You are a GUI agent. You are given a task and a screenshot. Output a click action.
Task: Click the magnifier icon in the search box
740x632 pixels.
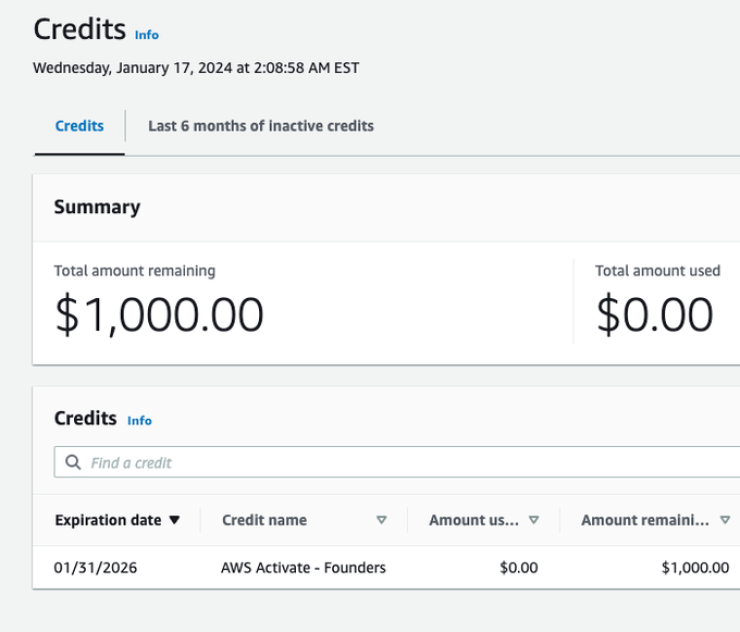coord(73,462)
